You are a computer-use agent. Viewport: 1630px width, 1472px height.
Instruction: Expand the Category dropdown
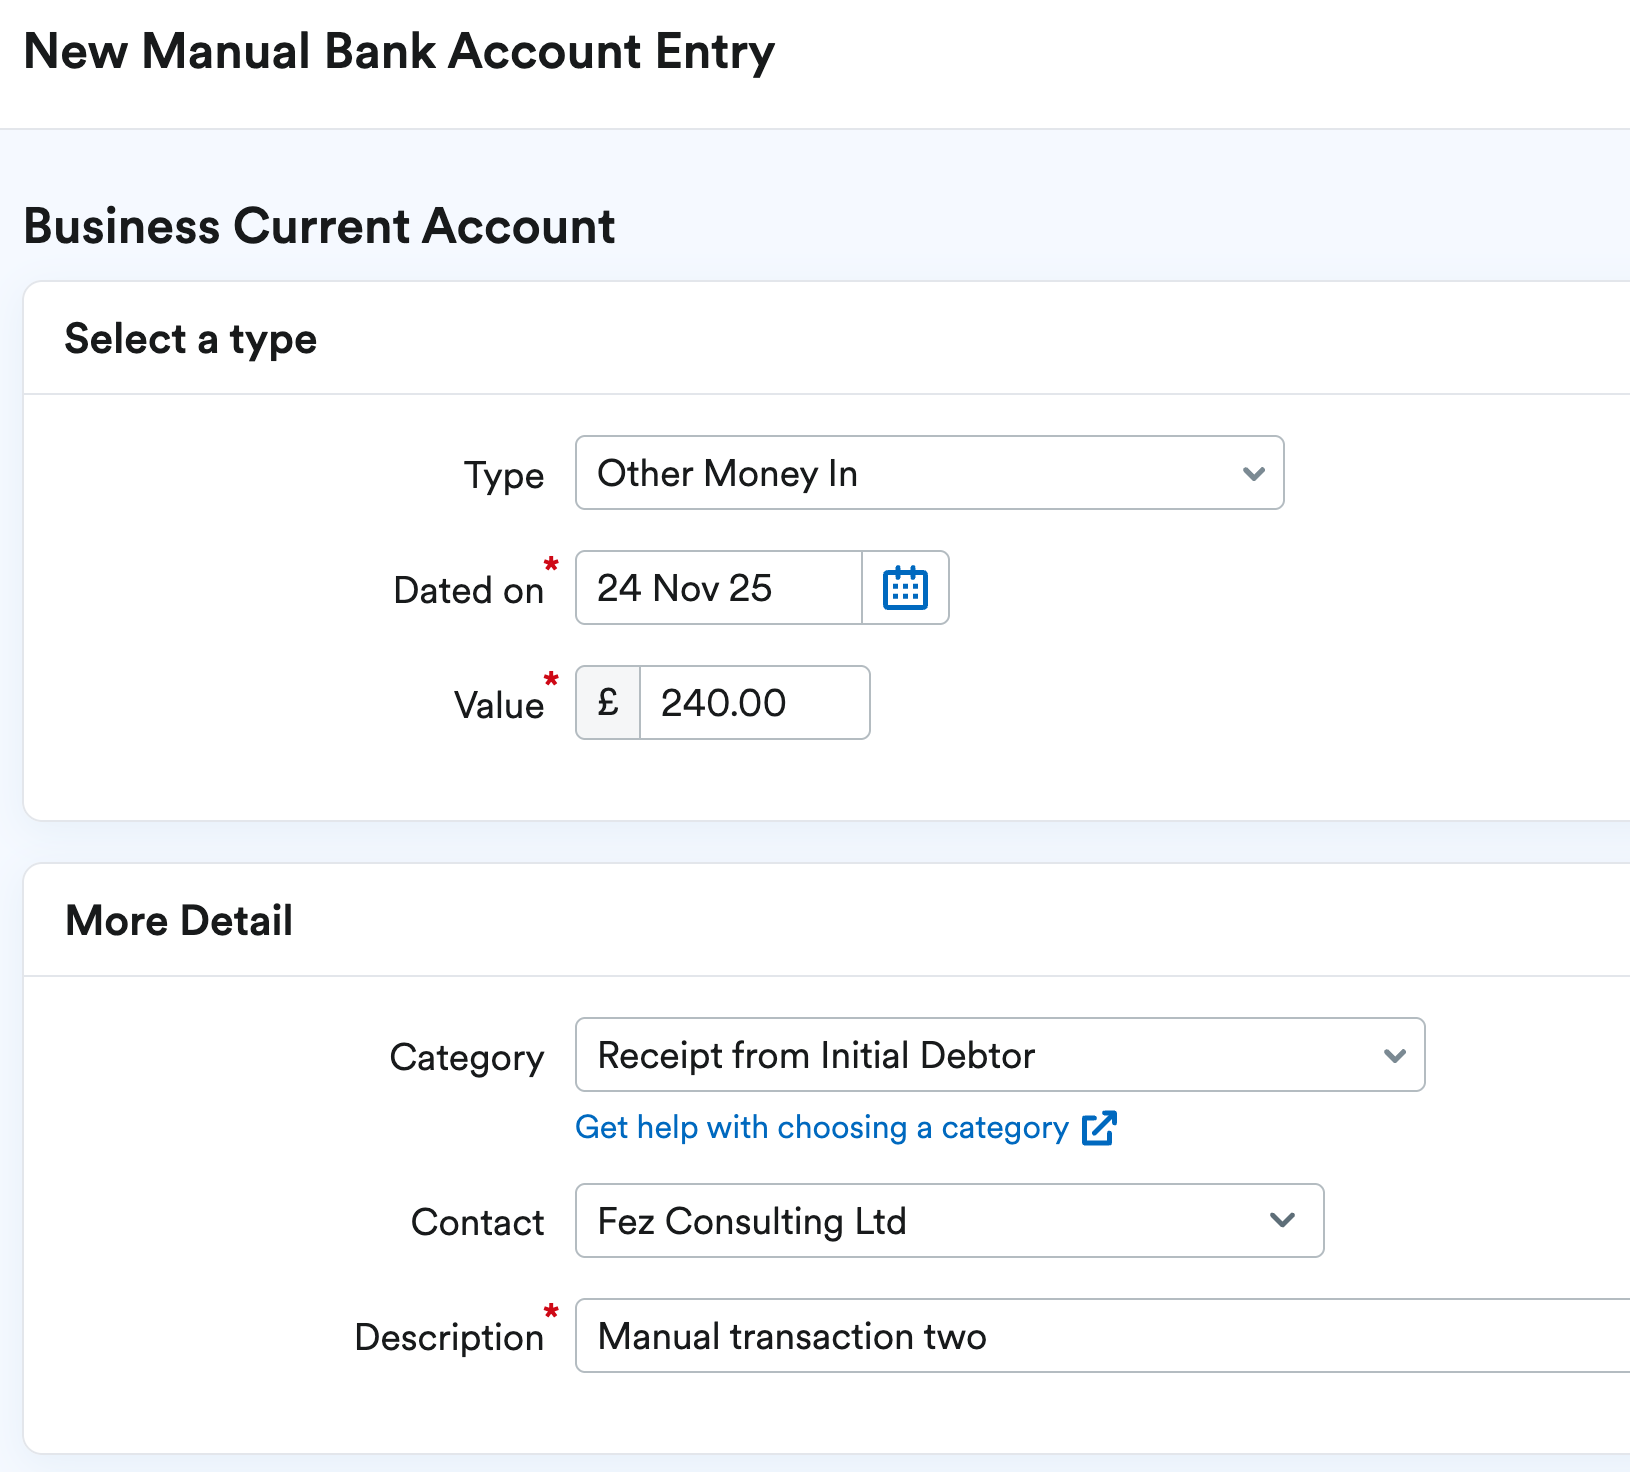click(1000, 1055)
